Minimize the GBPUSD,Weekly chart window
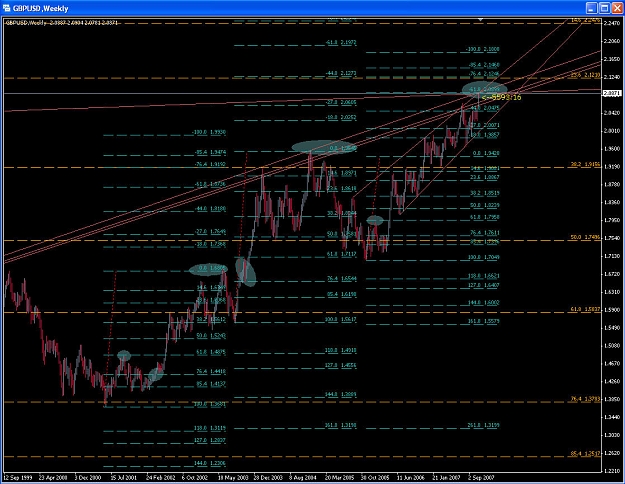 point(592,8)
